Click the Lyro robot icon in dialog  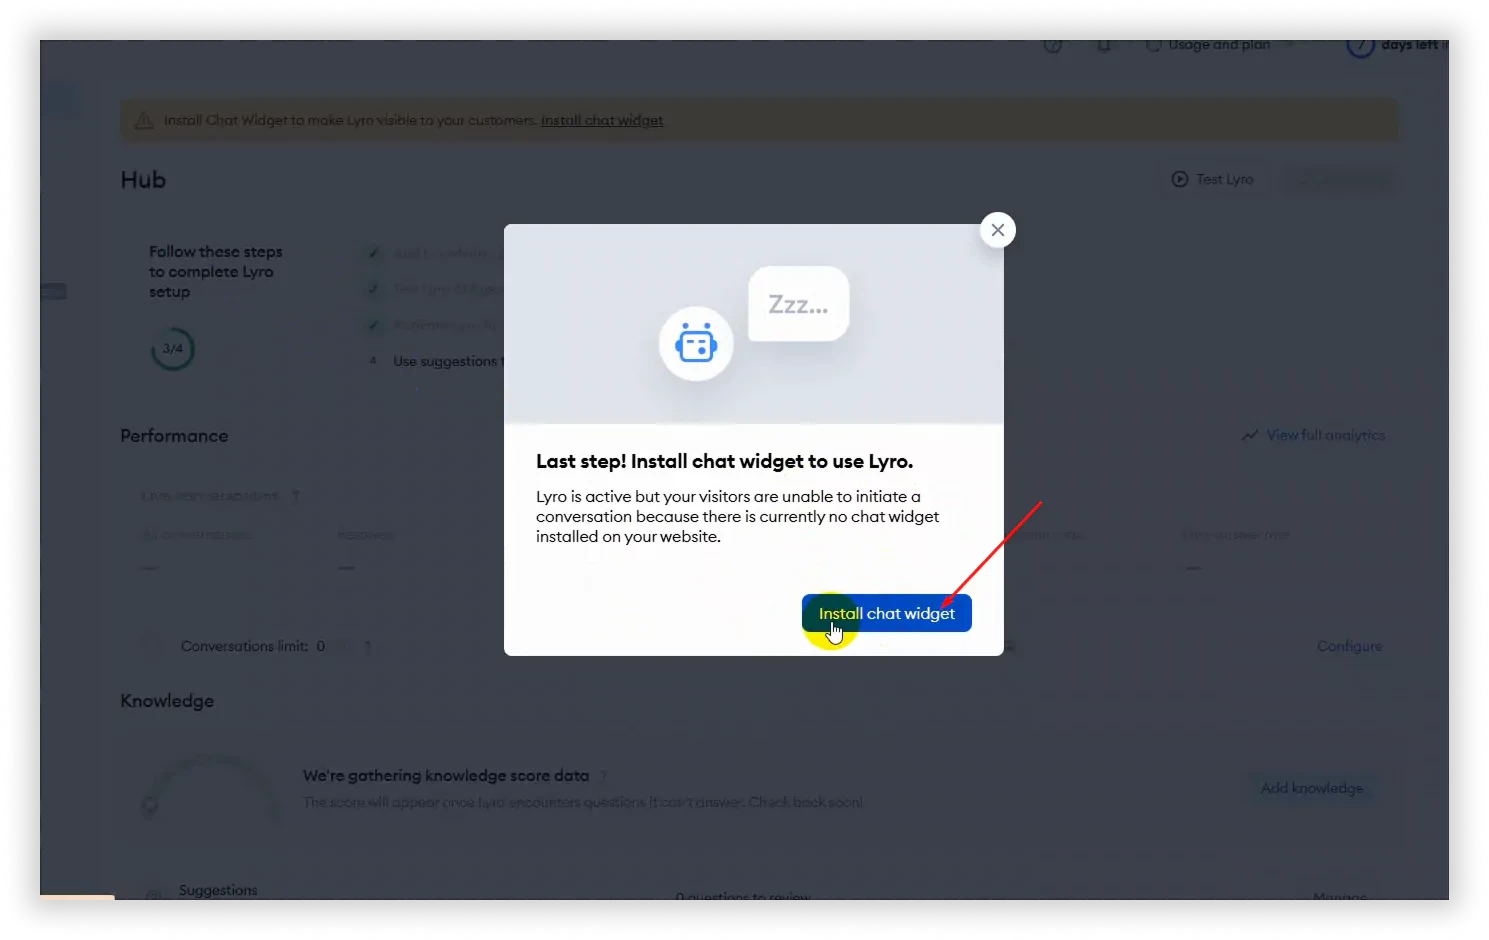point(696,344)
